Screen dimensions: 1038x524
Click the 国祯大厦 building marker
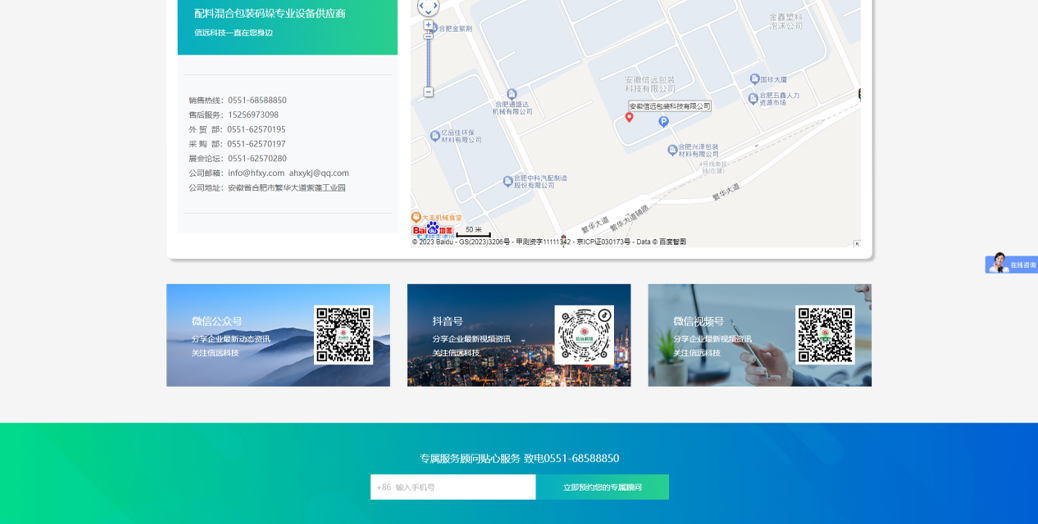pyautogui.click(x=755, y=79)
